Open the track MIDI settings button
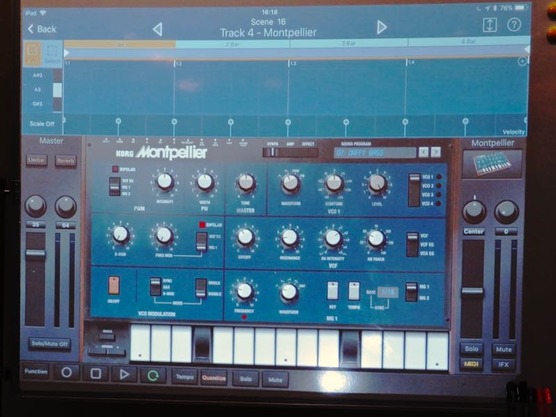Image resolution: width=556 pixels, height=417 pixels. (x=471, y=364)
